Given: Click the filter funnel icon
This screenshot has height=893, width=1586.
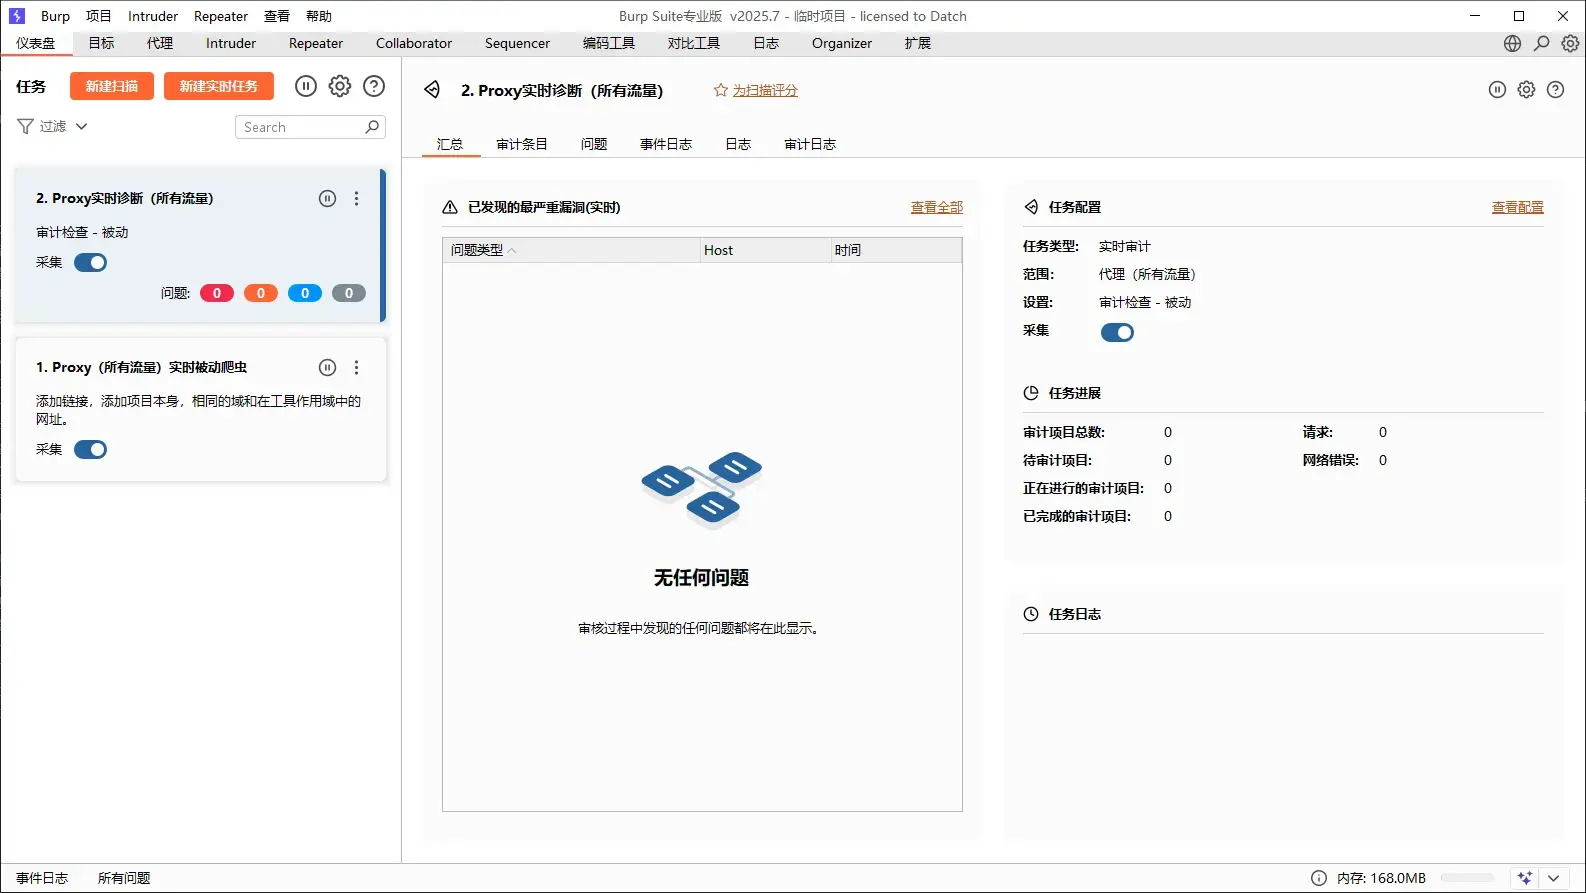Looking at the screenshot, I should coord(26,126).
